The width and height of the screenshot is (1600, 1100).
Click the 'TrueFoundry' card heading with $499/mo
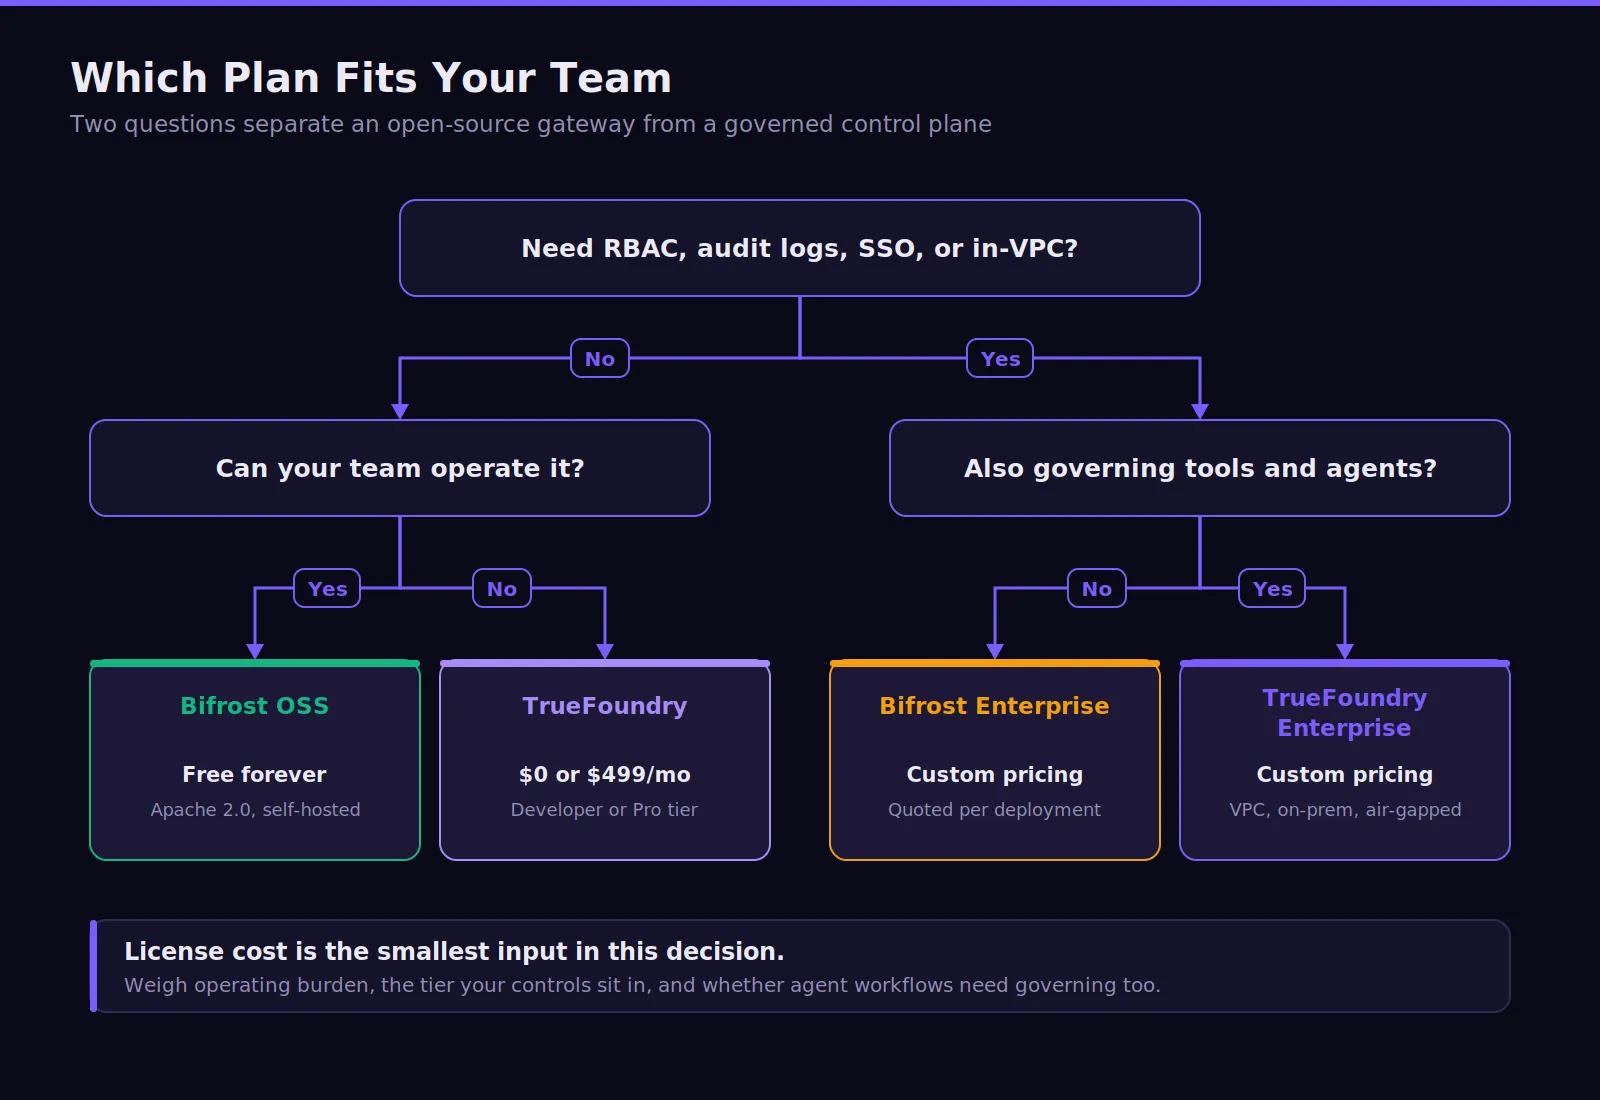605,706
